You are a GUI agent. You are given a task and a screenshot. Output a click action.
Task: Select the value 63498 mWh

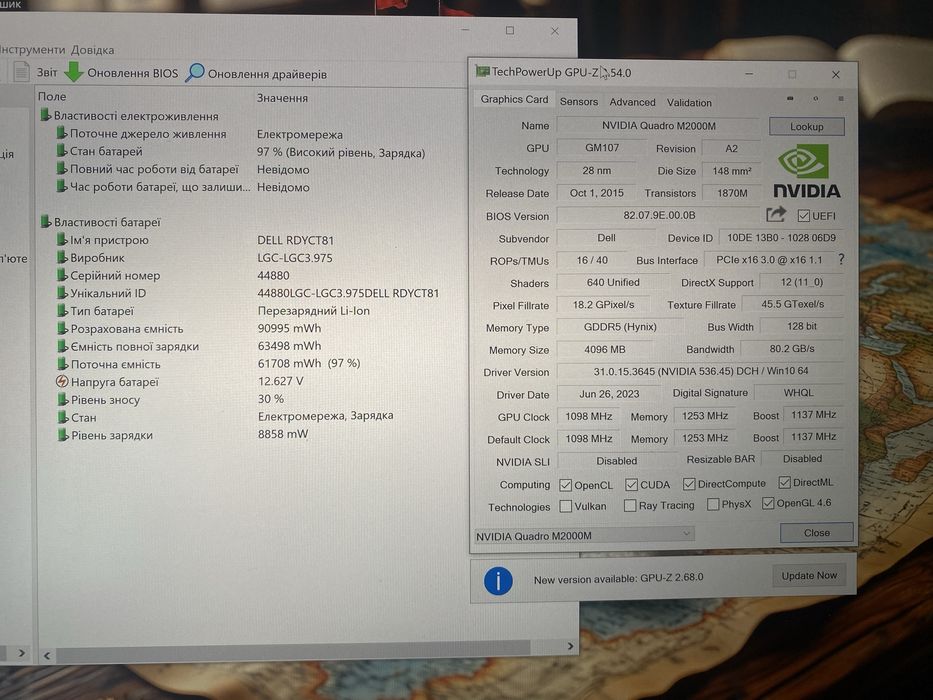[x=289, y=346]
